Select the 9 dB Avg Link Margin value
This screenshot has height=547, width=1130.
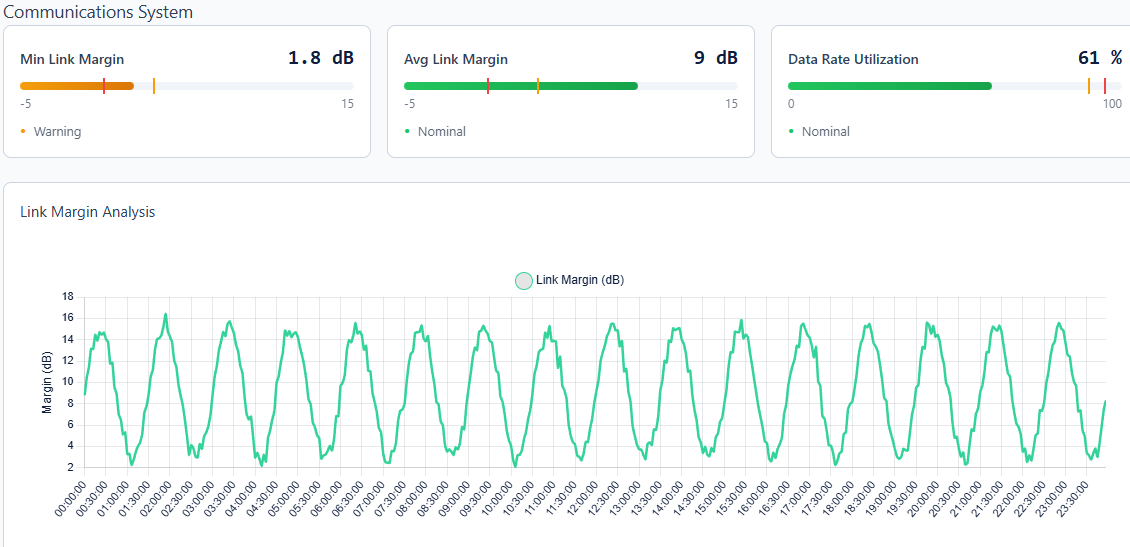click(x=715, y=58)
